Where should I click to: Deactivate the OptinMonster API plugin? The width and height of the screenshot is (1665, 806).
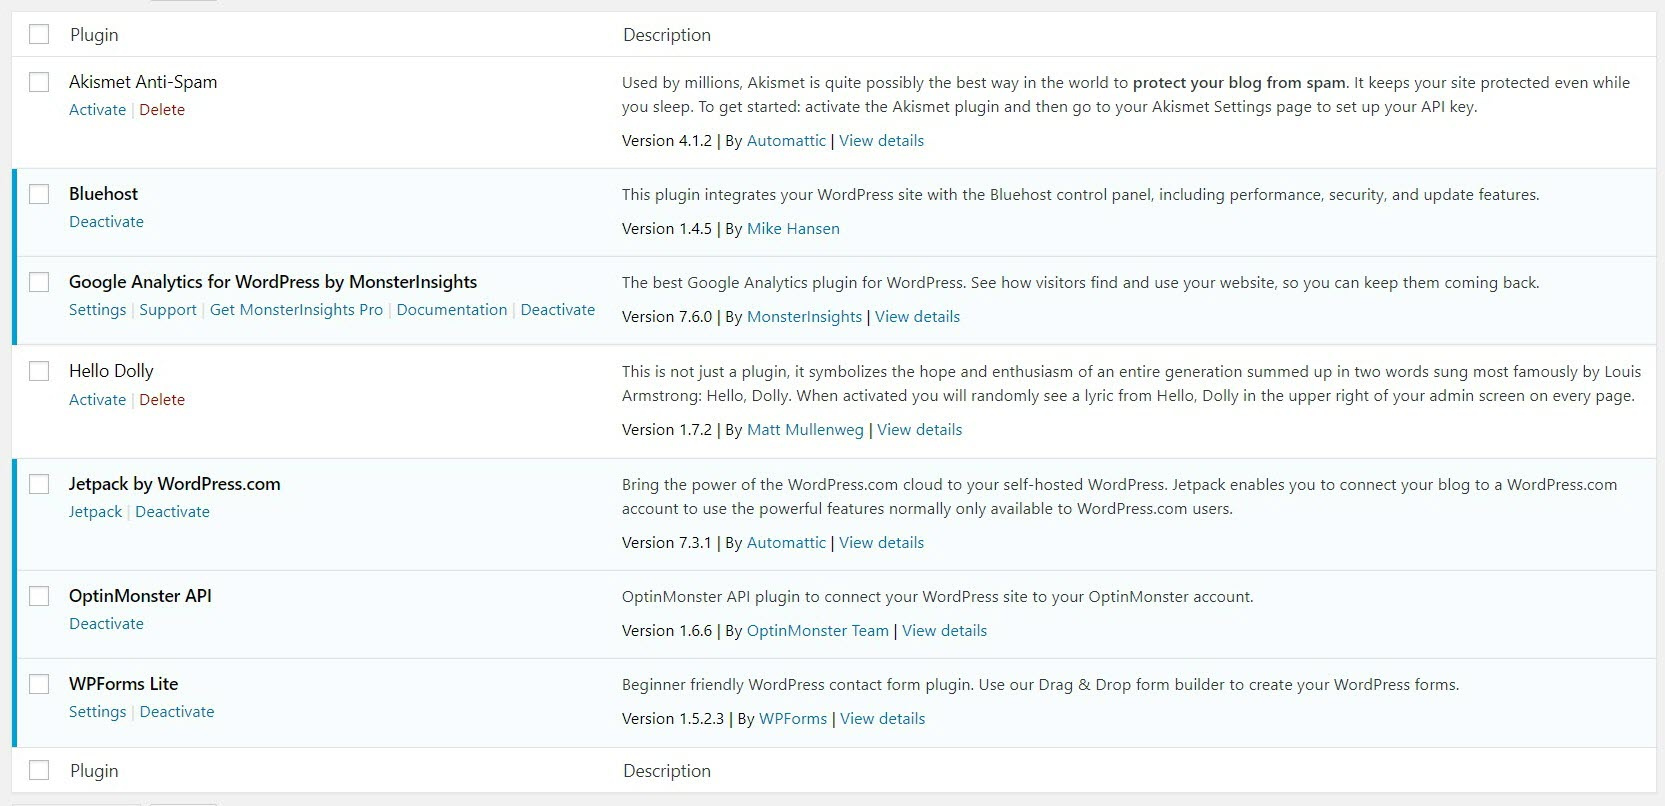coord(106,624)
